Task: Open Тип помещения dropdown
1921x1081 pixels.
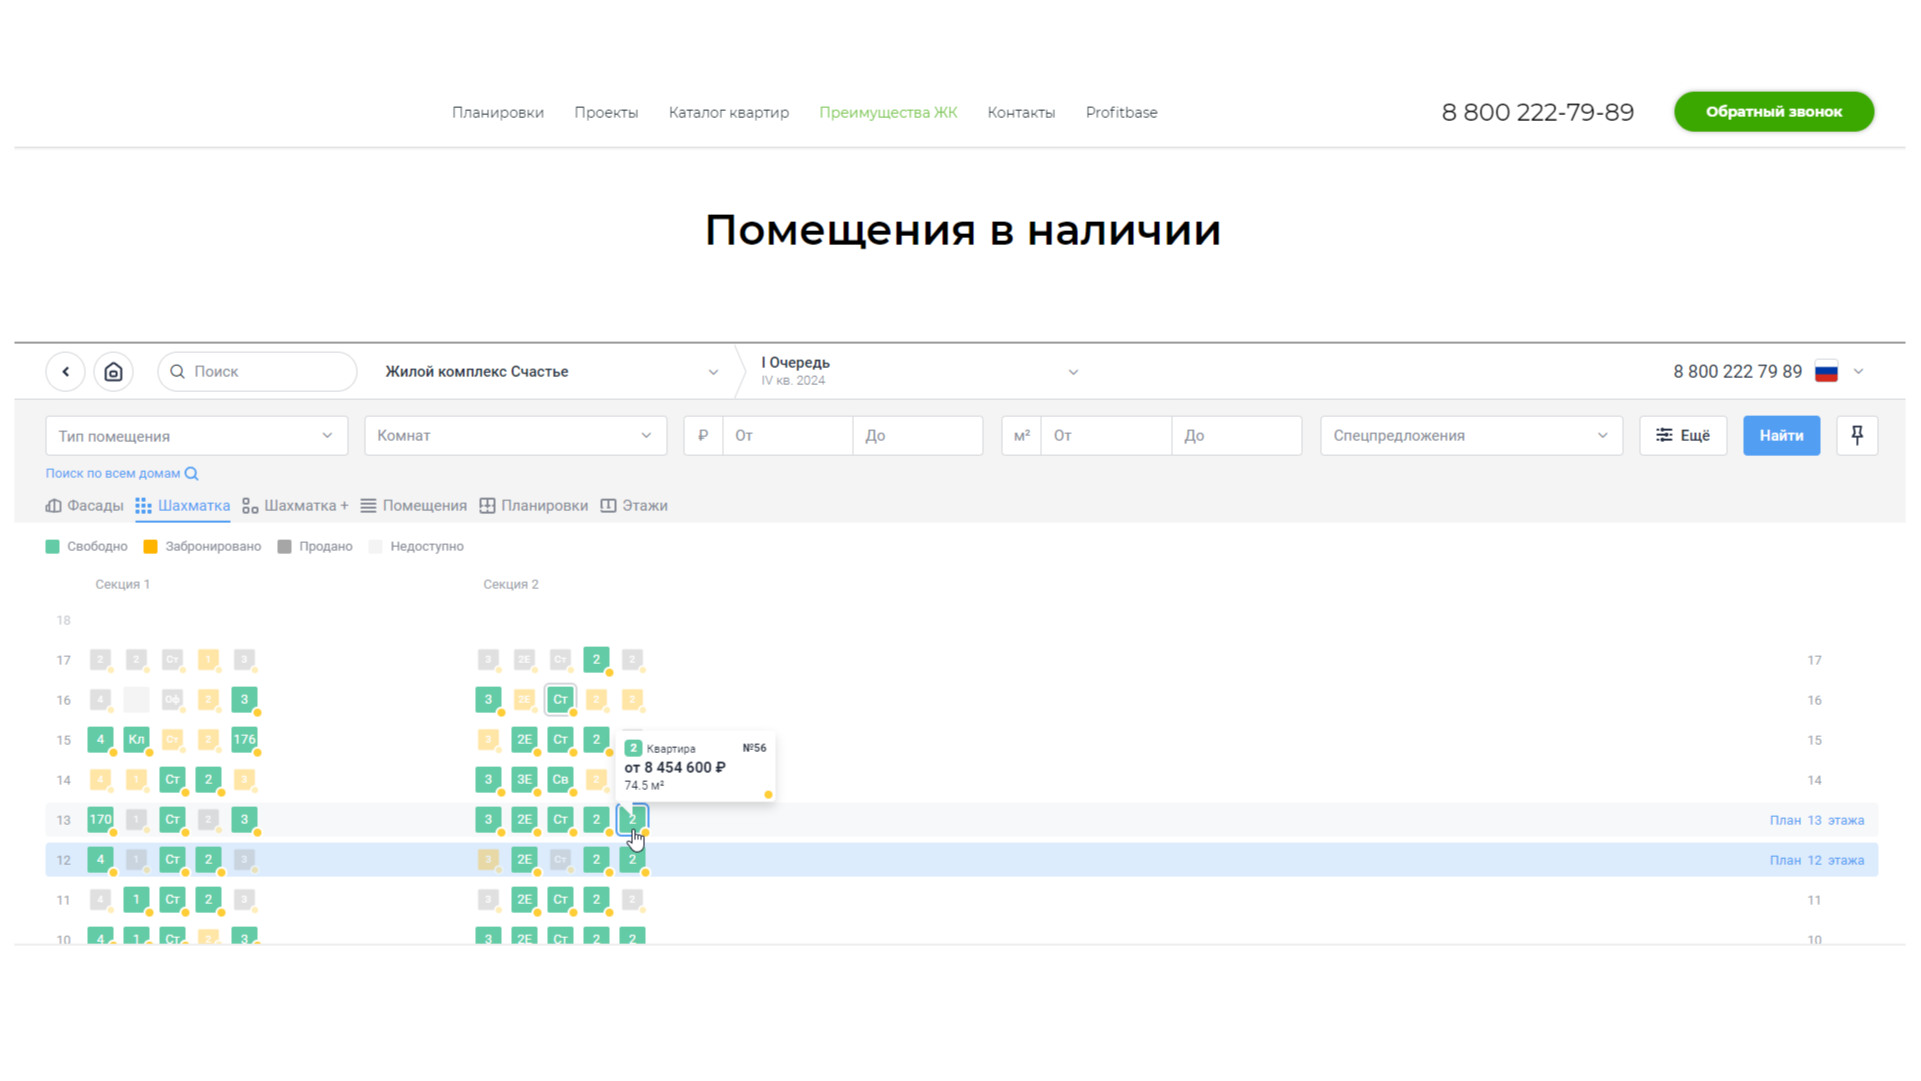Action: (x=197, y=436)
